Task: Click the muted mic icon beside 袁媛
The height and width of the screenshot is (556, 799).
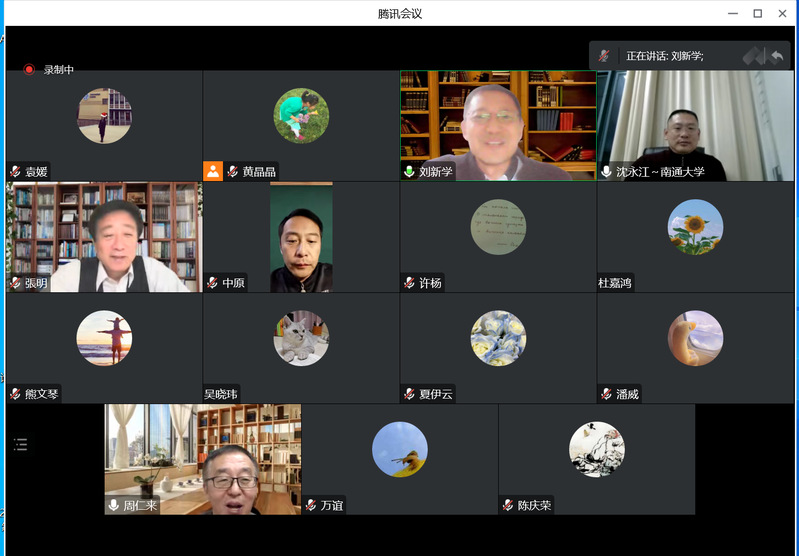Action: 16,171
